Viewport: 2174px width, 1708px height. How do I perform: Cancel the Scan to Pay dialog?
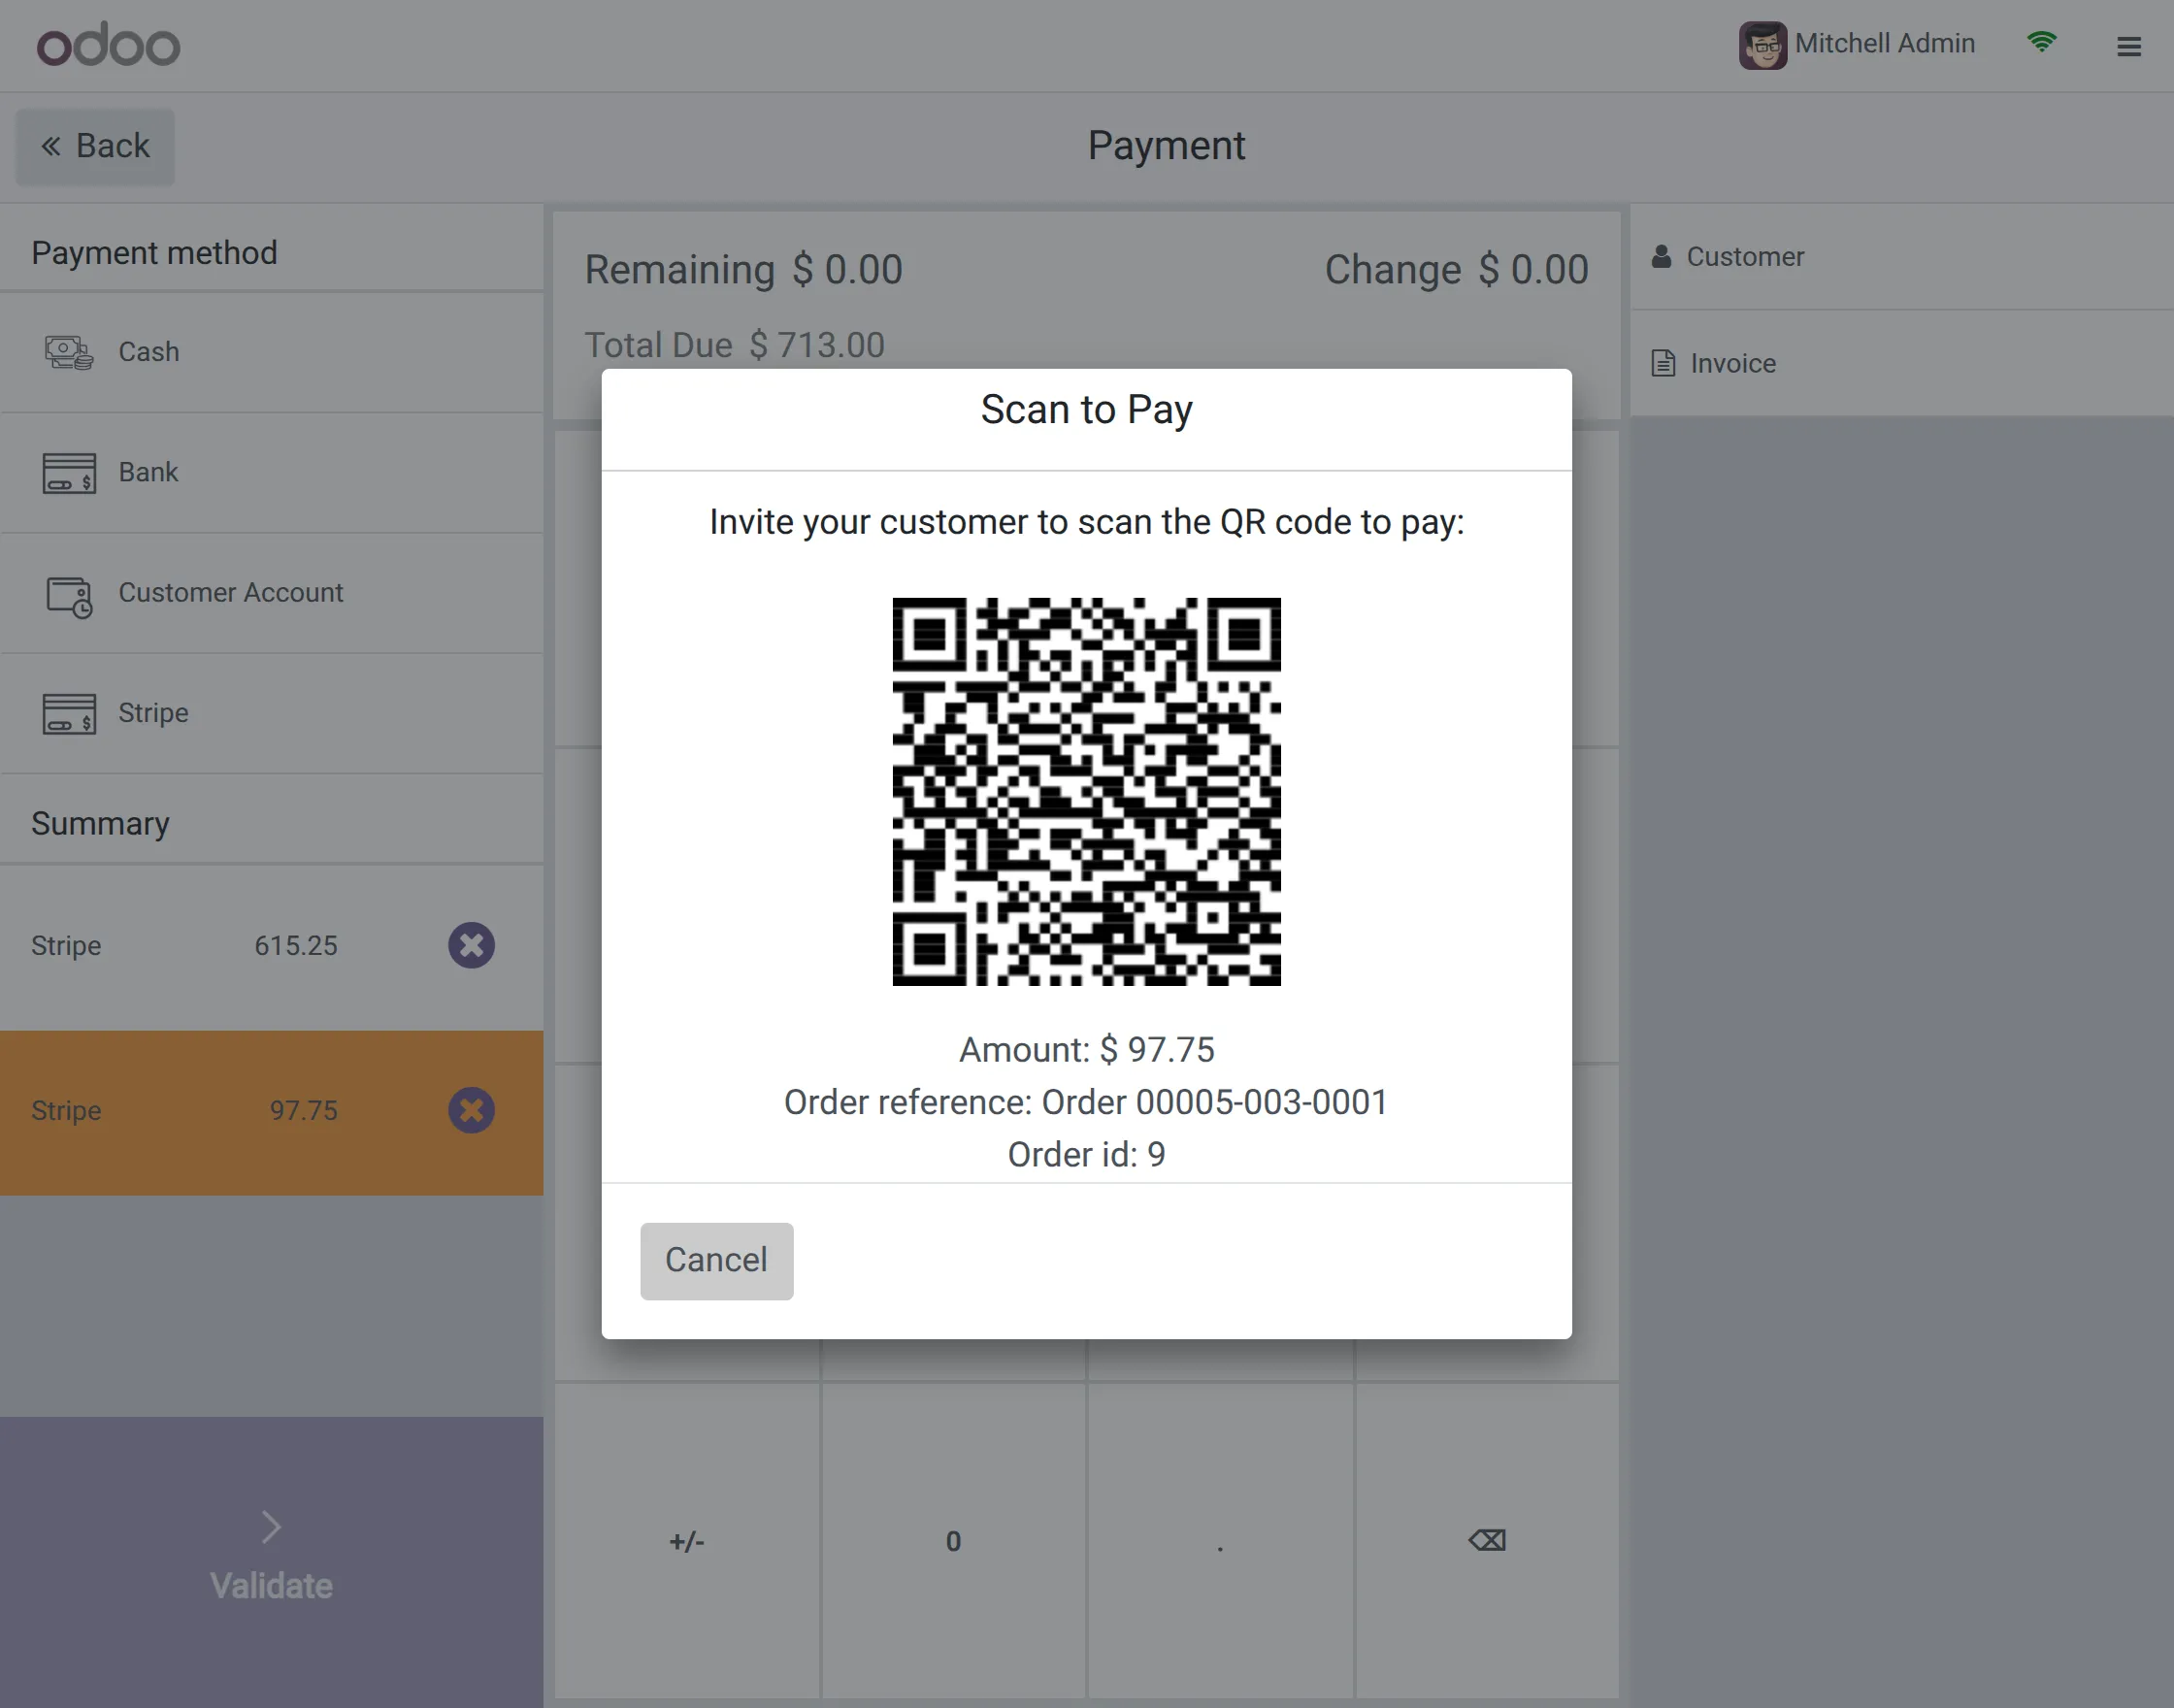(x=715, y=1260)
